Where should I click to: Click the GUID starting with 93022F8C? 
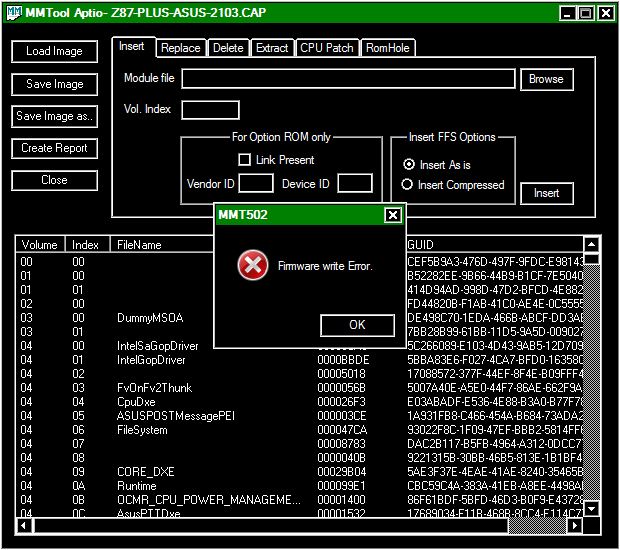coord(495,430)
